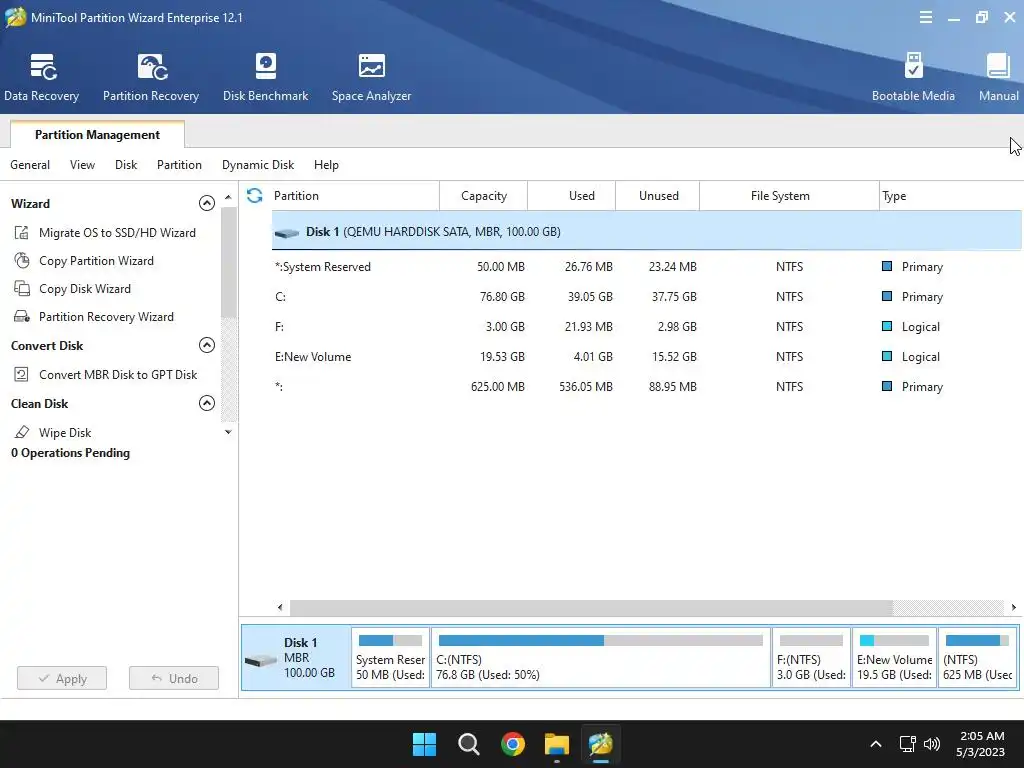Open the General menu

point(30,165)
